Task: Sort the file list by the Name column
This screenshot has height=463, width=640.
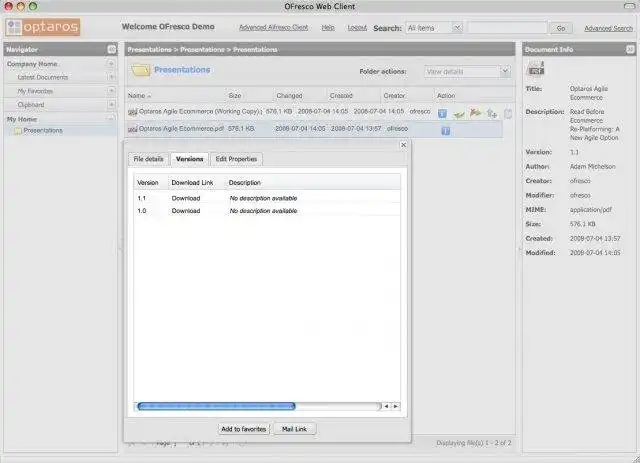Action: (140, 96)
